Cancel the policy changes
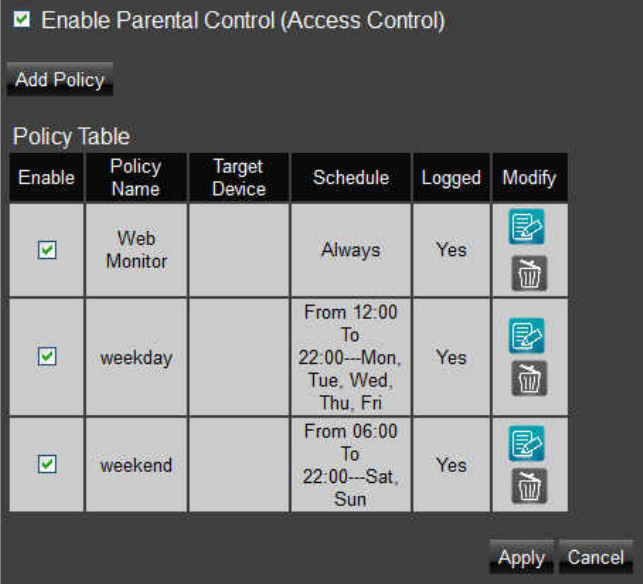 [x=596, y=557]
